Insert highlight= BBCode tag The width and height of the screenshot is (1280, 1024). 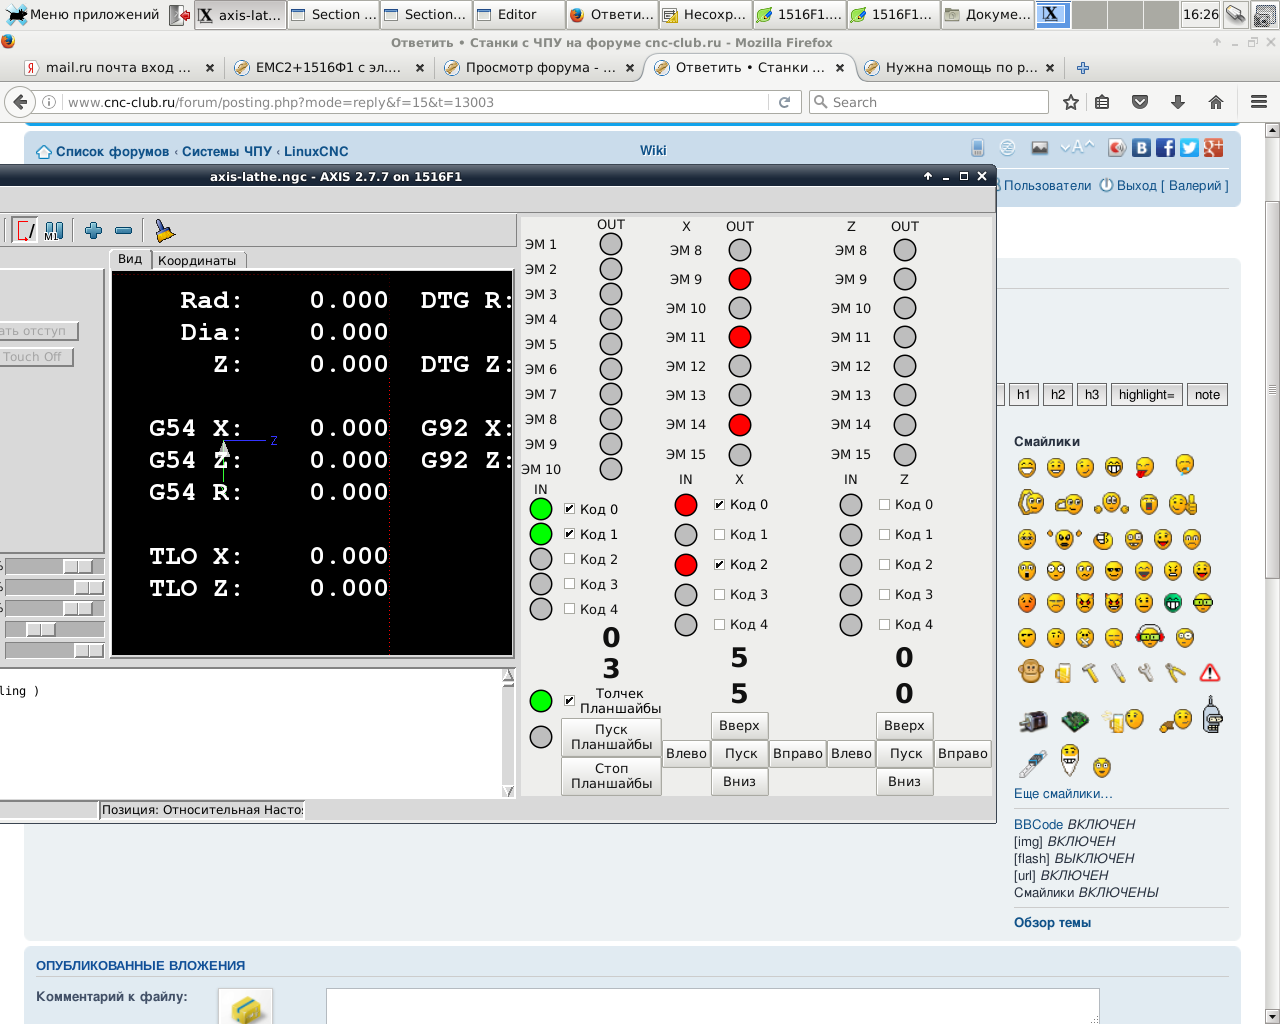(x=1146, y=394)
